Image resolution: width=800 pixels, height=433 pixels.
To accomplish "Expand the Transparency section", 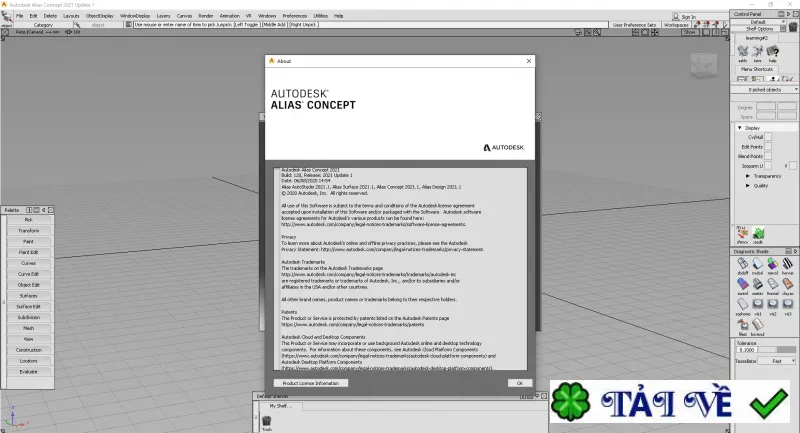I will [x=748, y=176].
